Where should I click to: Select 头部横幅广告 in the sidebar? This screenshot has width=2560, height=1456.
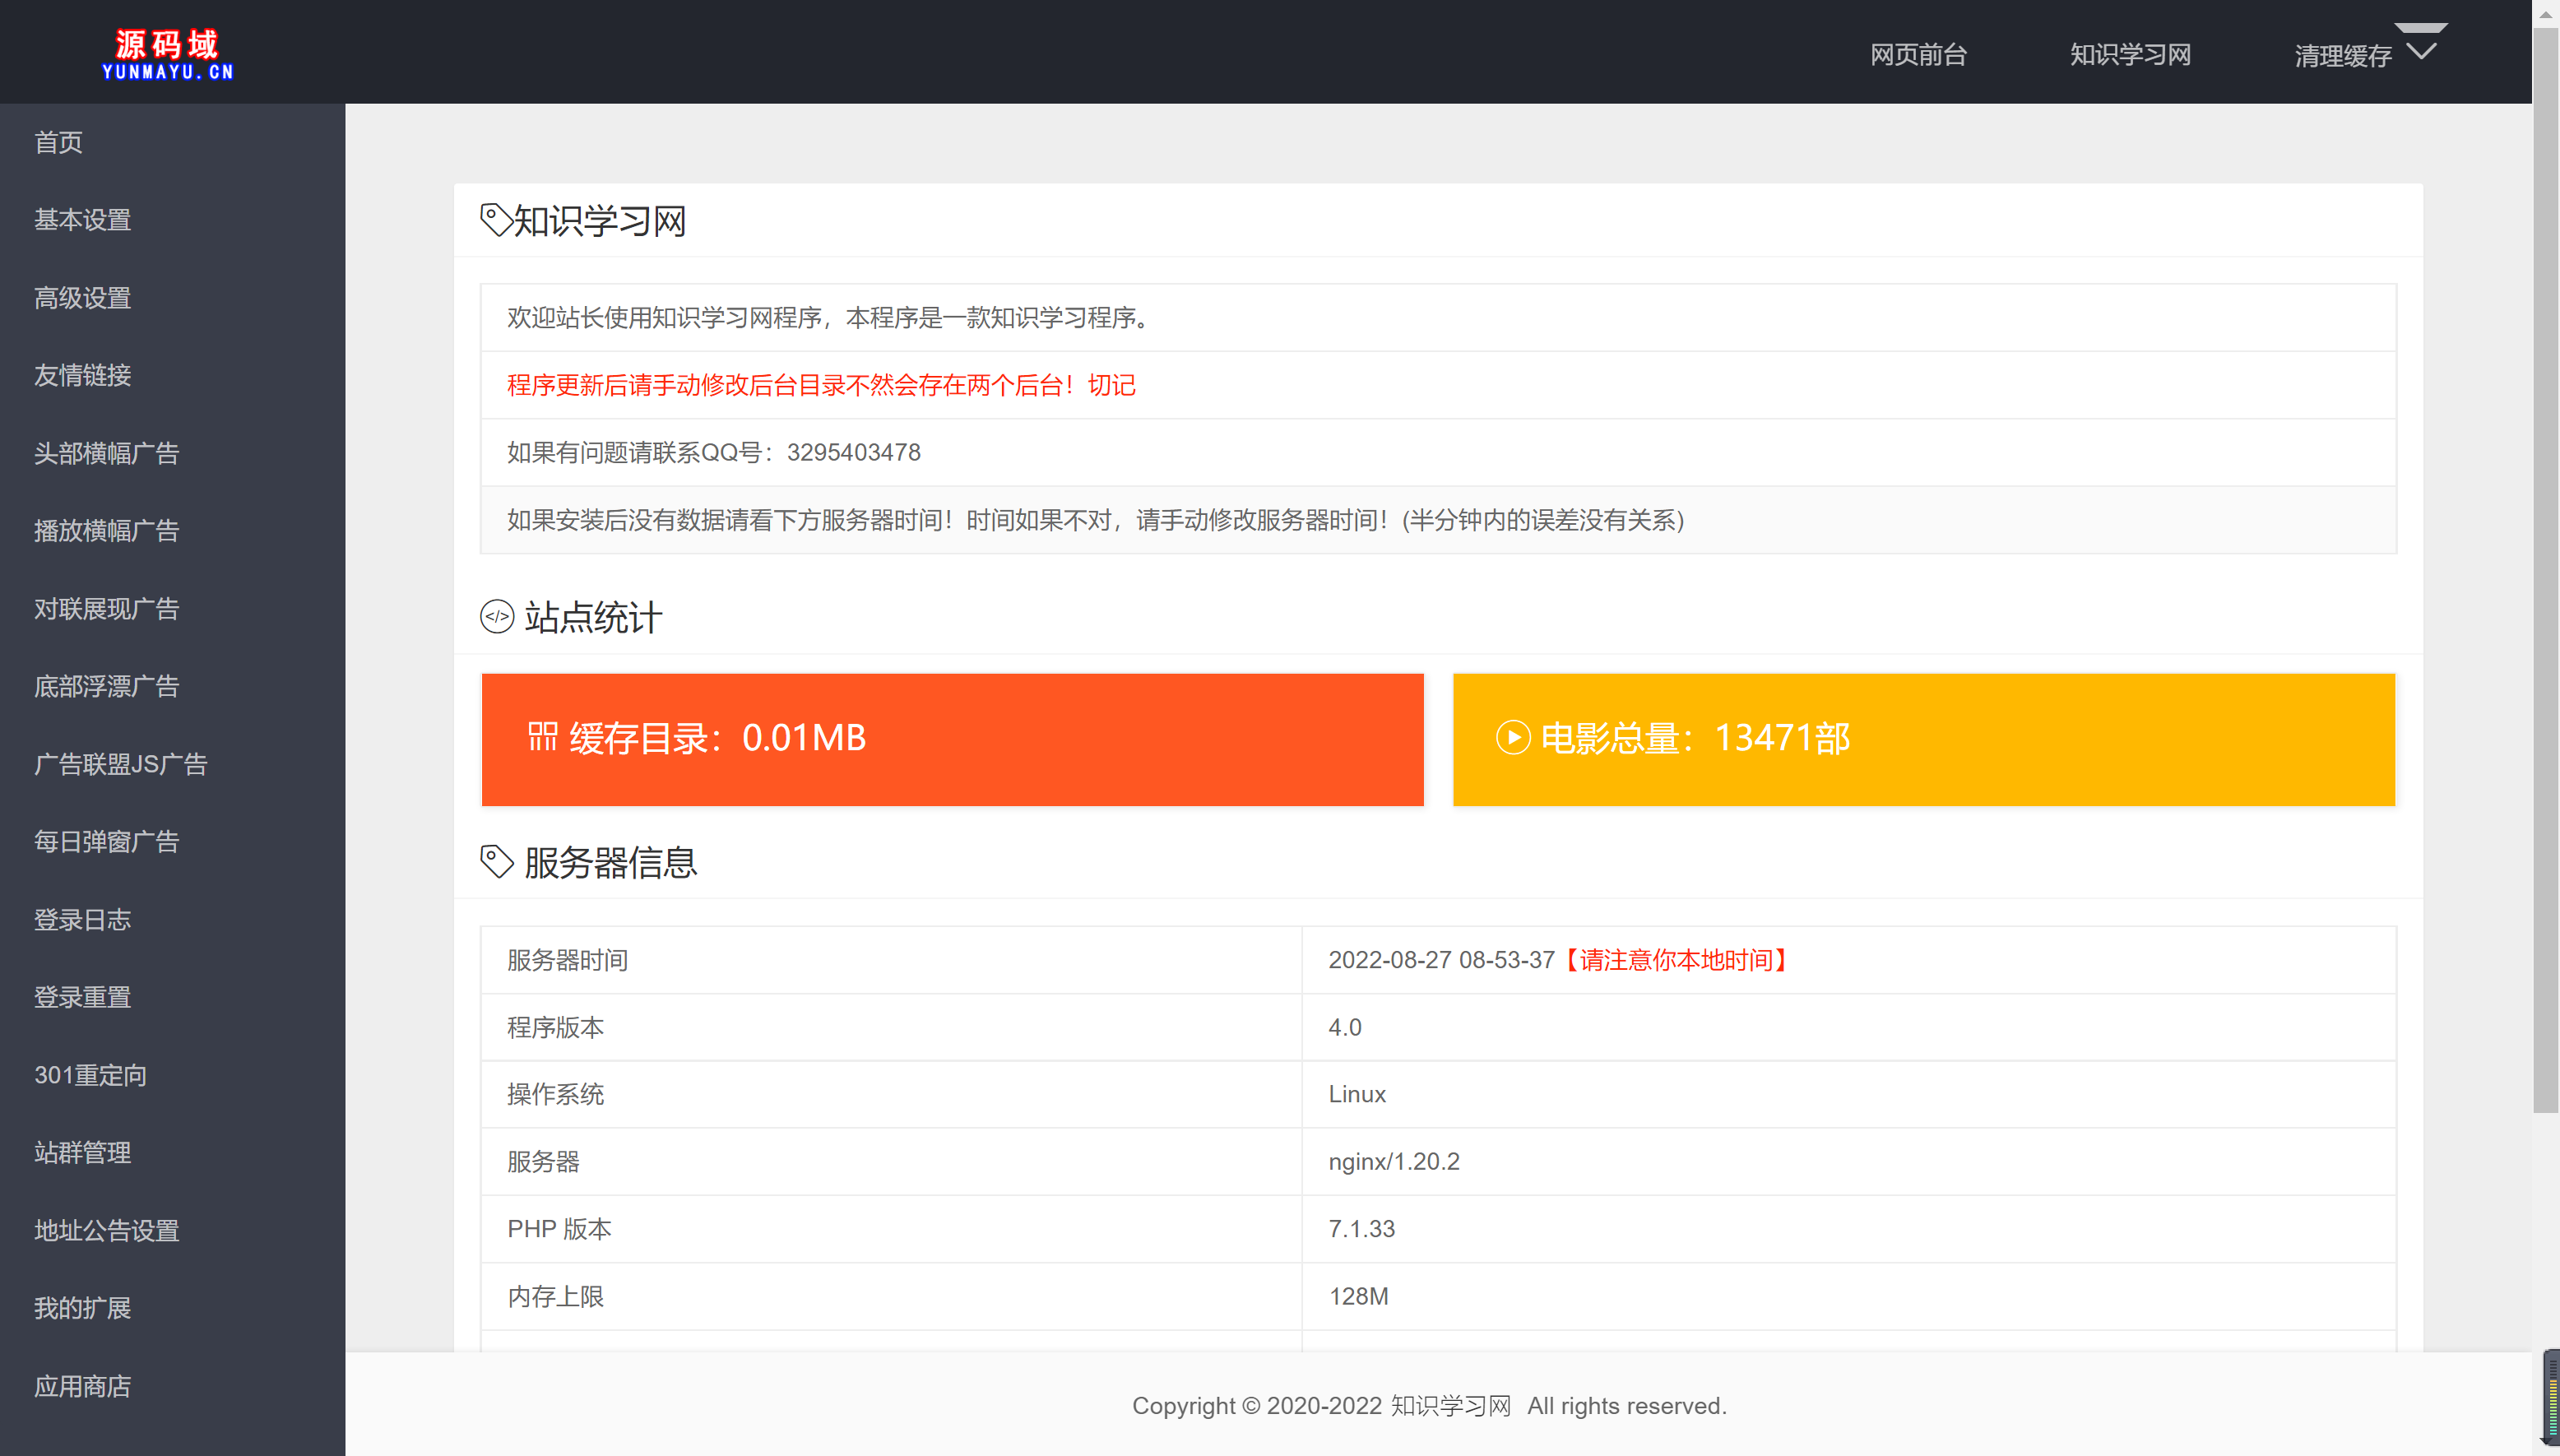coord(106,453)
